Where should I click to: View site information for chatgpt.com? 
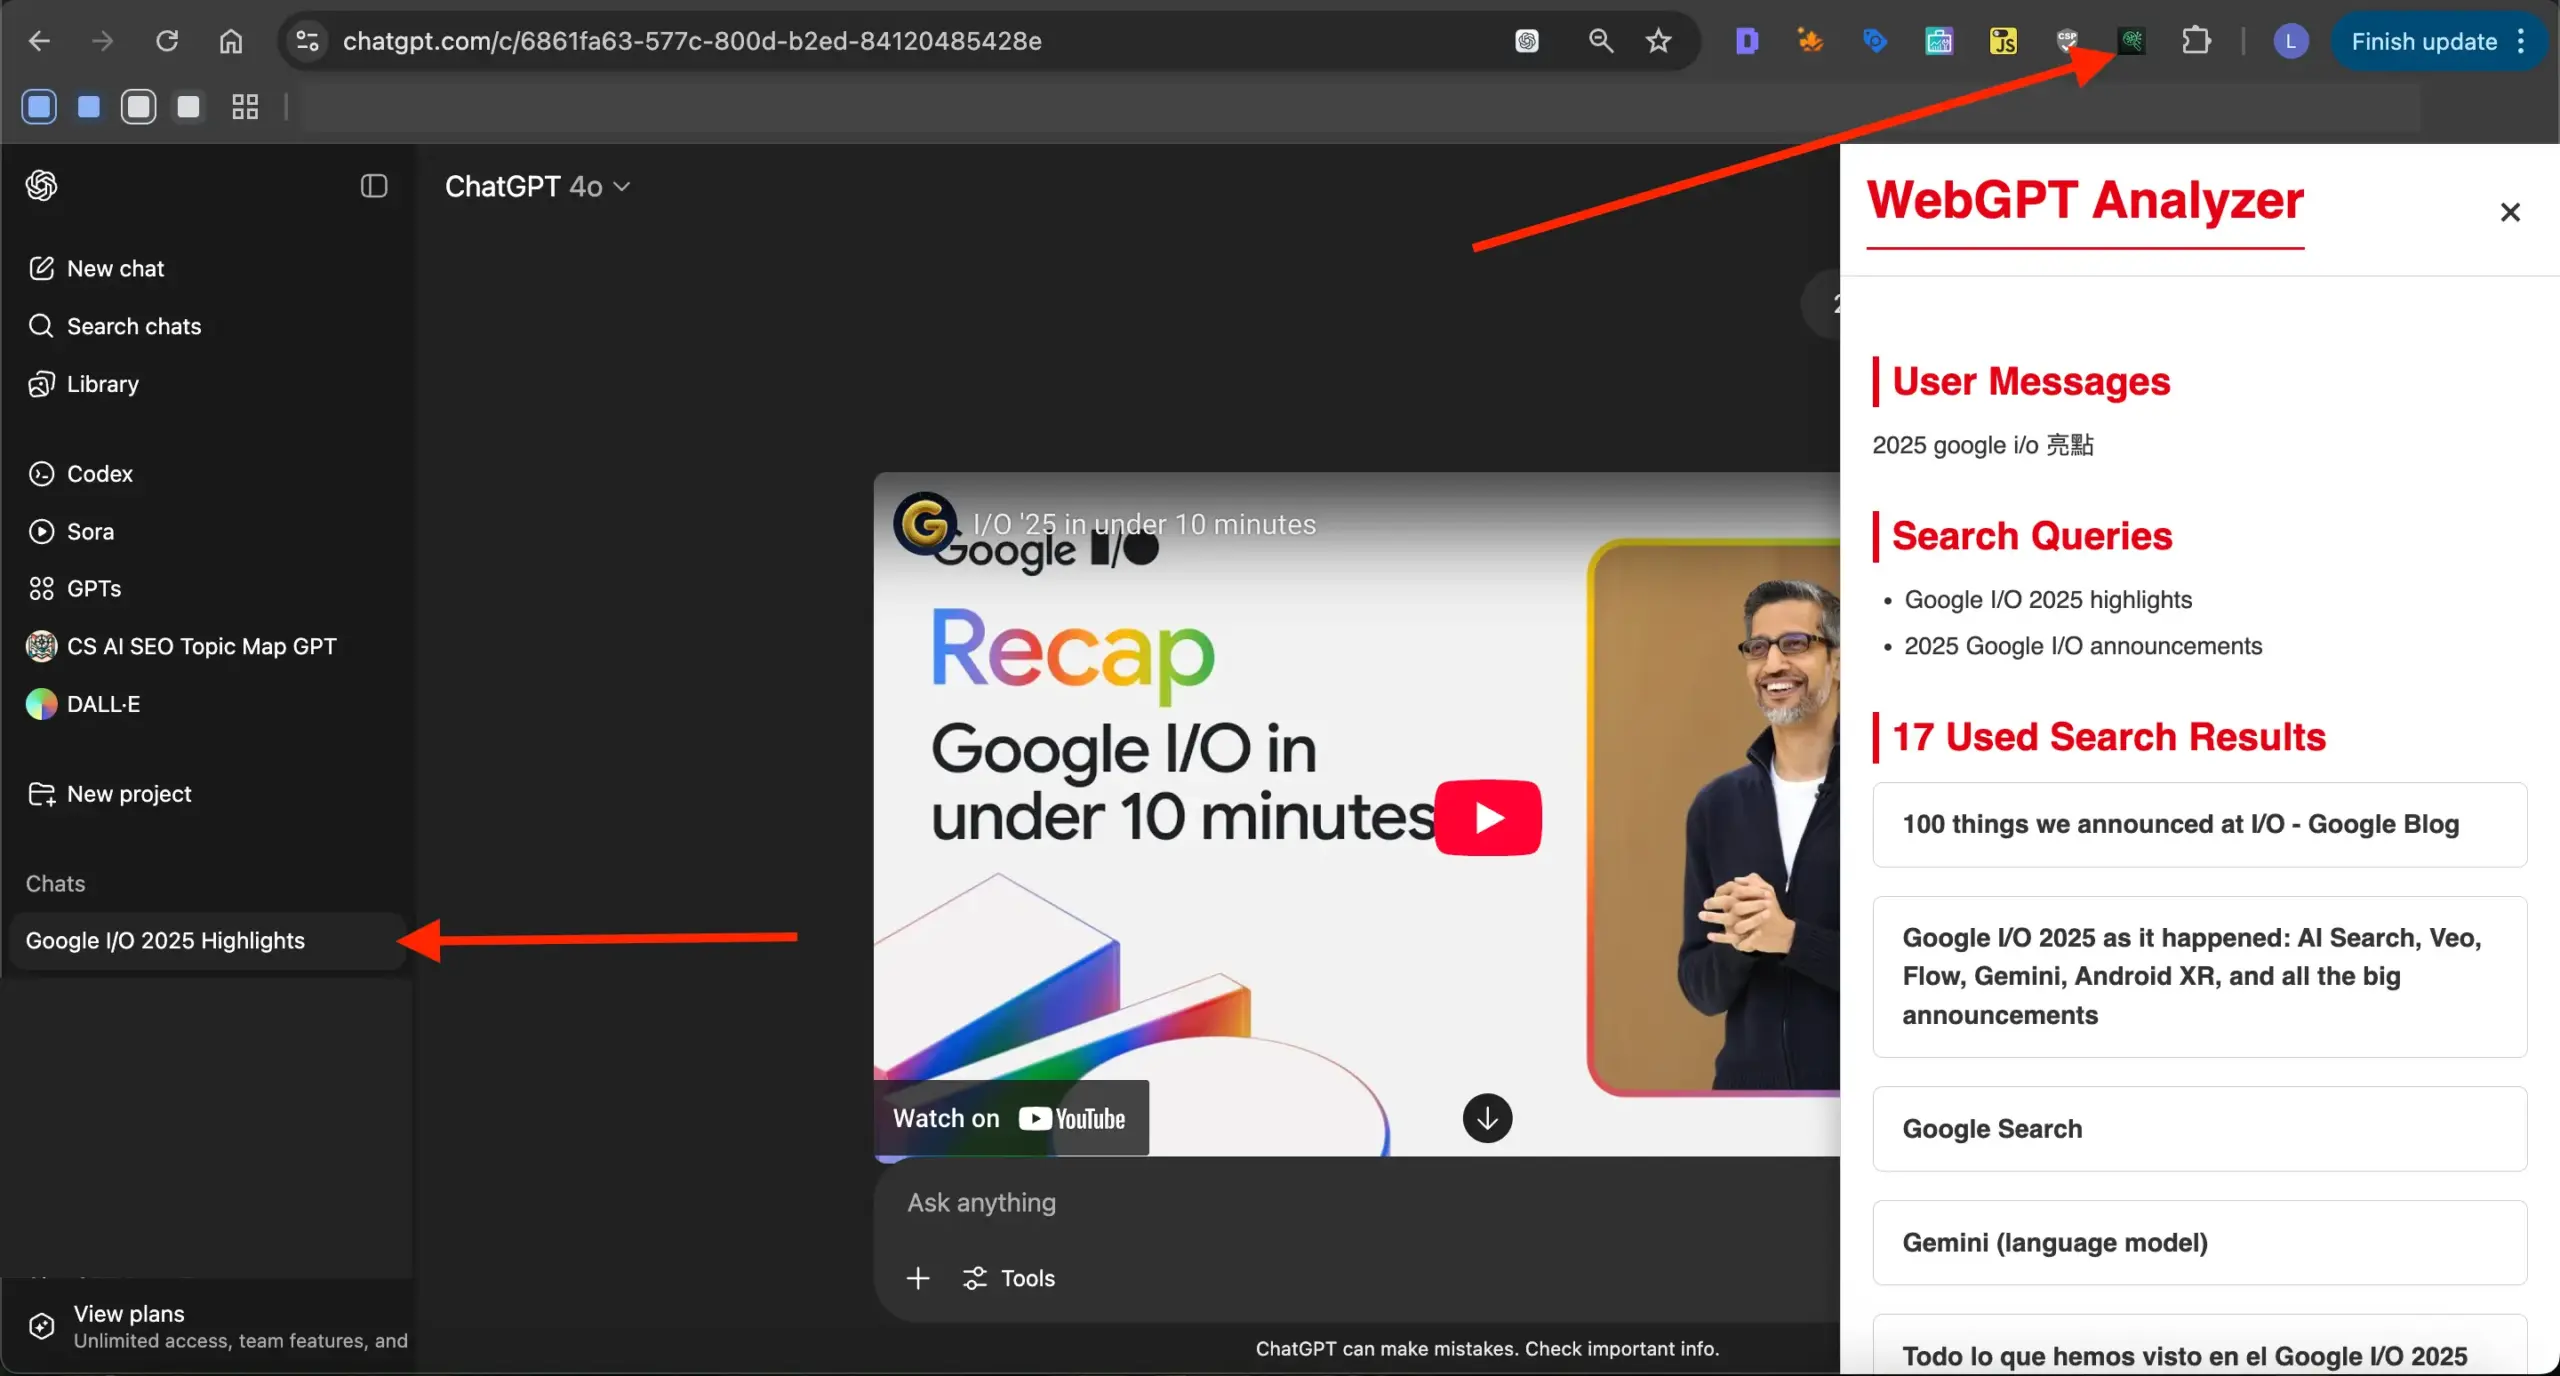(307, 41)
